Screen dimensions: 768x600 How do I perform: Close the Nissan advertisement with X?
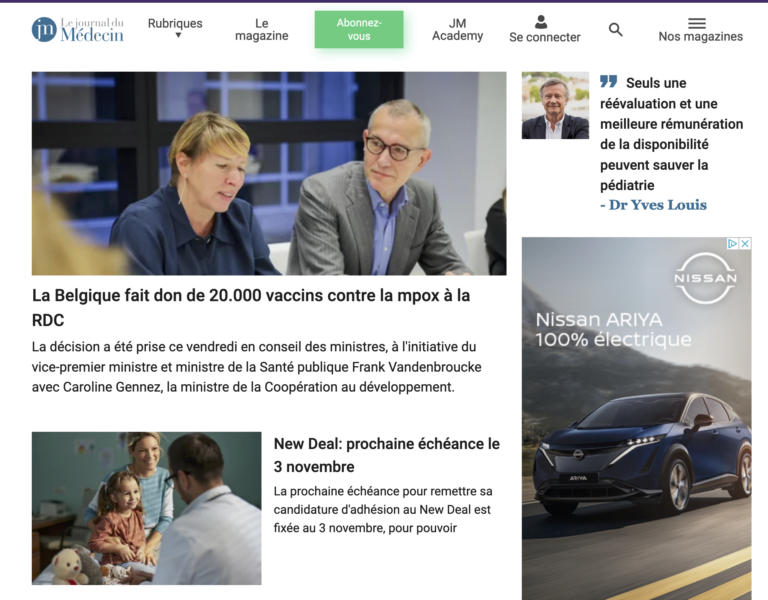click(744, 243)
